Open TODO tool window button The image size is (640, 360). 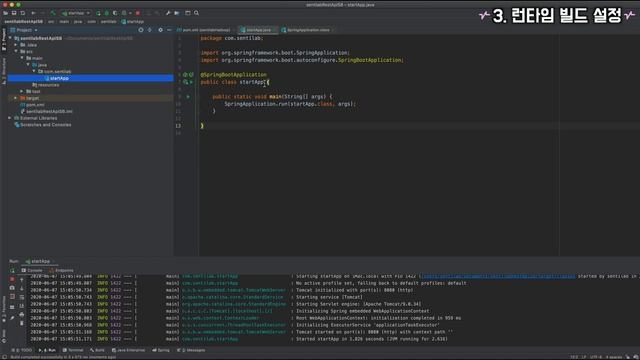coord(22,350)
